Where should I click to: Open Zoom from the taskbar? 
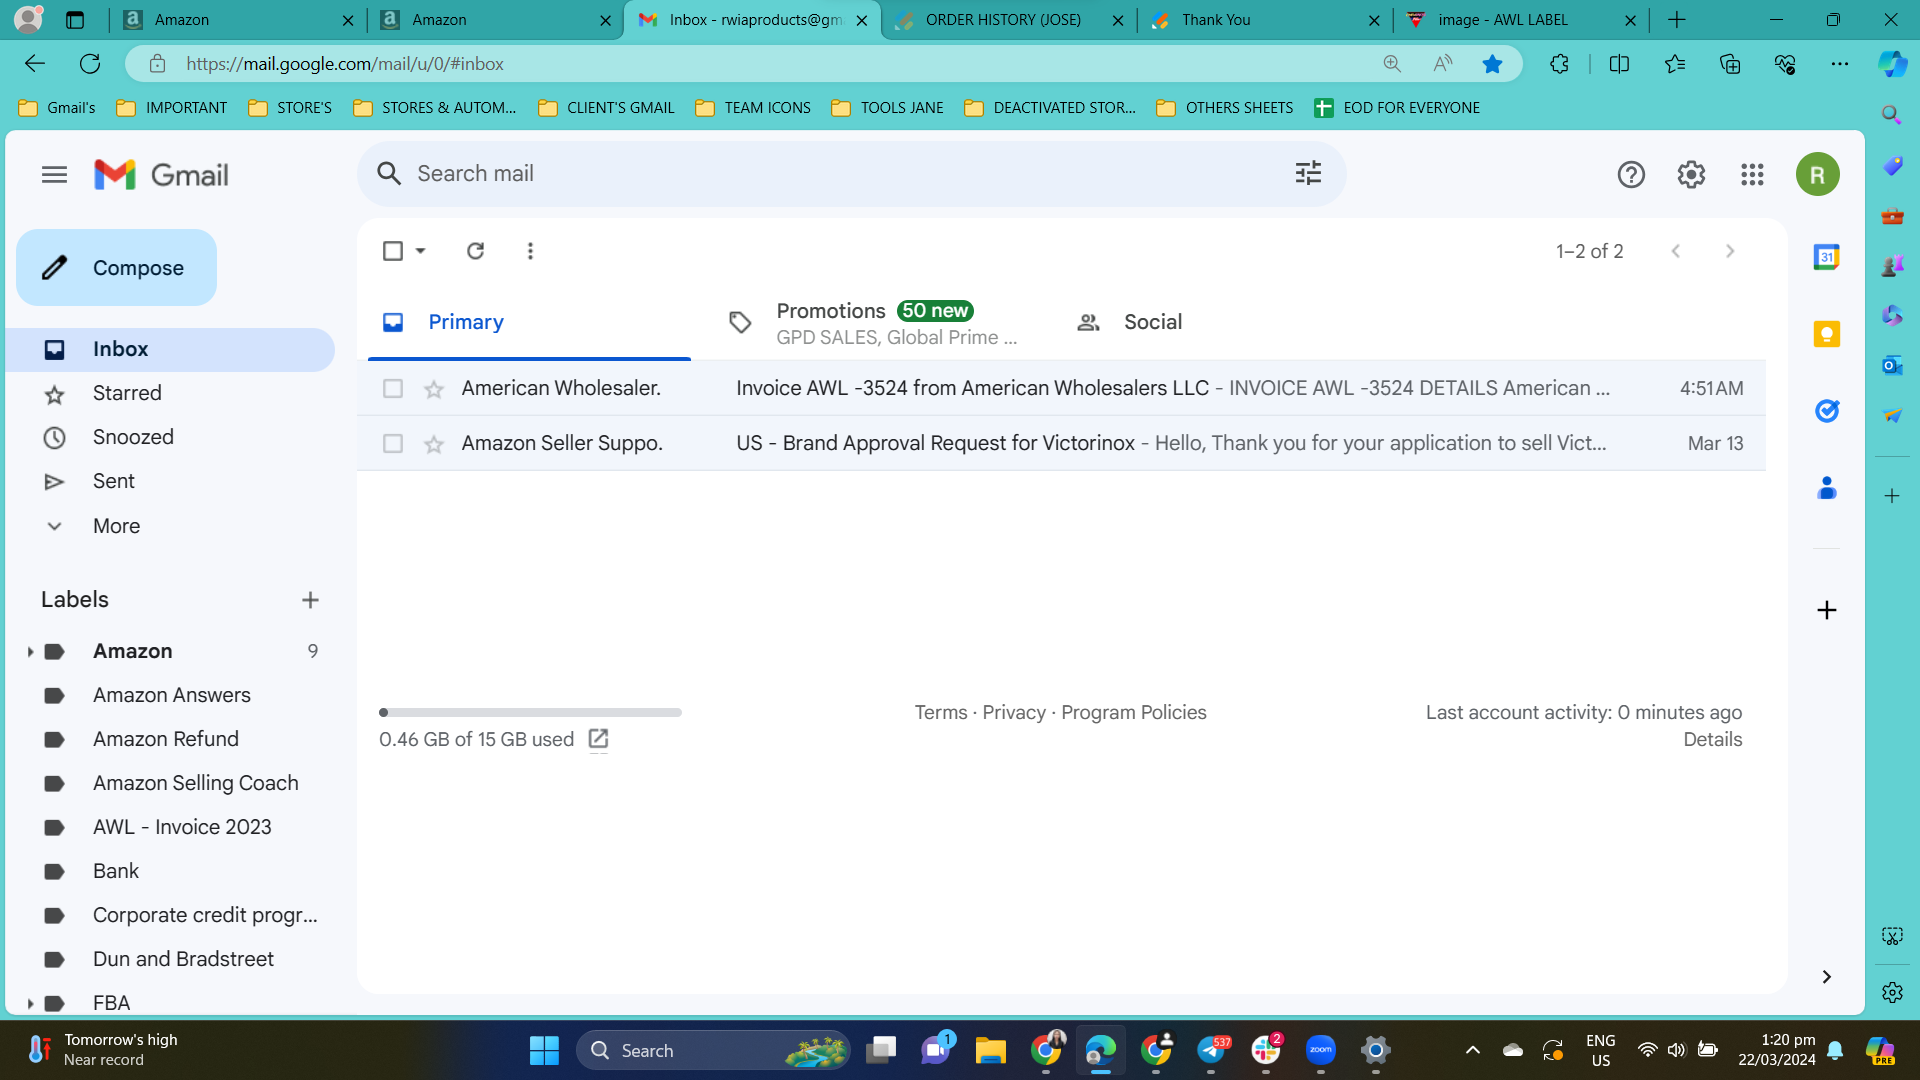[1321, 1050]
